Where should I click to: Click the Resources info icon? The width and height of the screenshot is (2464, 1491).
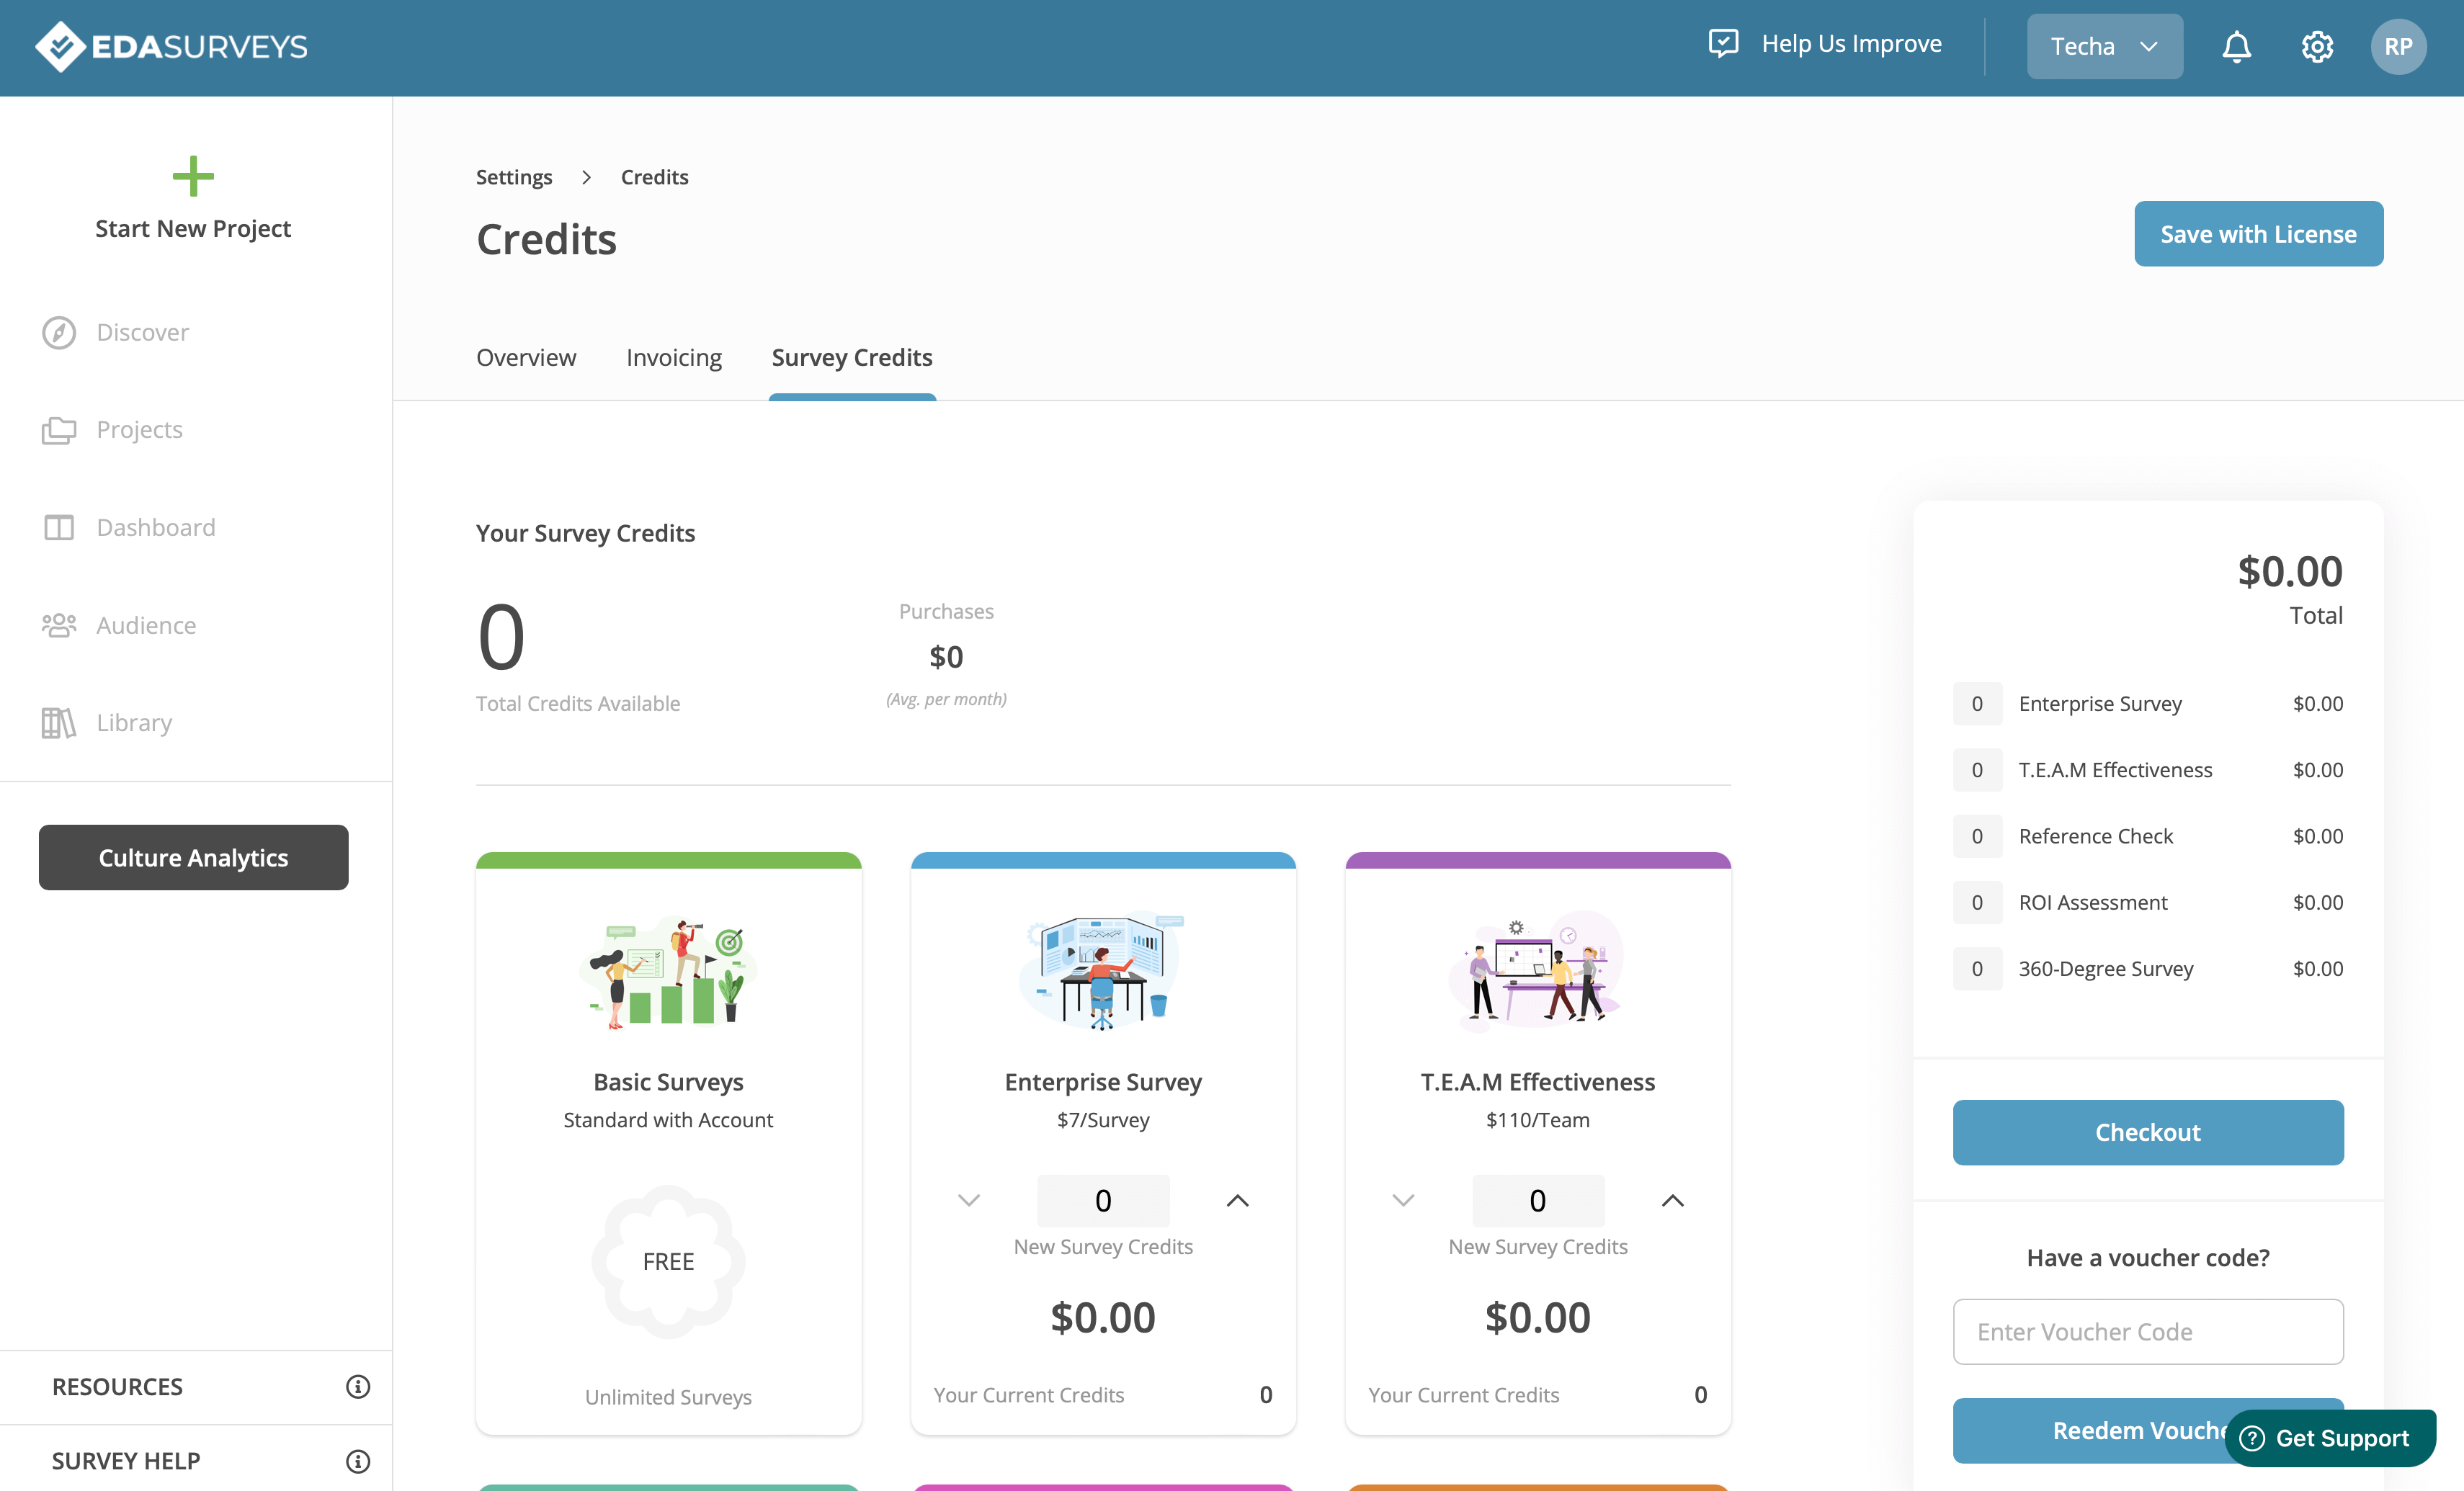pos(358,1386)
